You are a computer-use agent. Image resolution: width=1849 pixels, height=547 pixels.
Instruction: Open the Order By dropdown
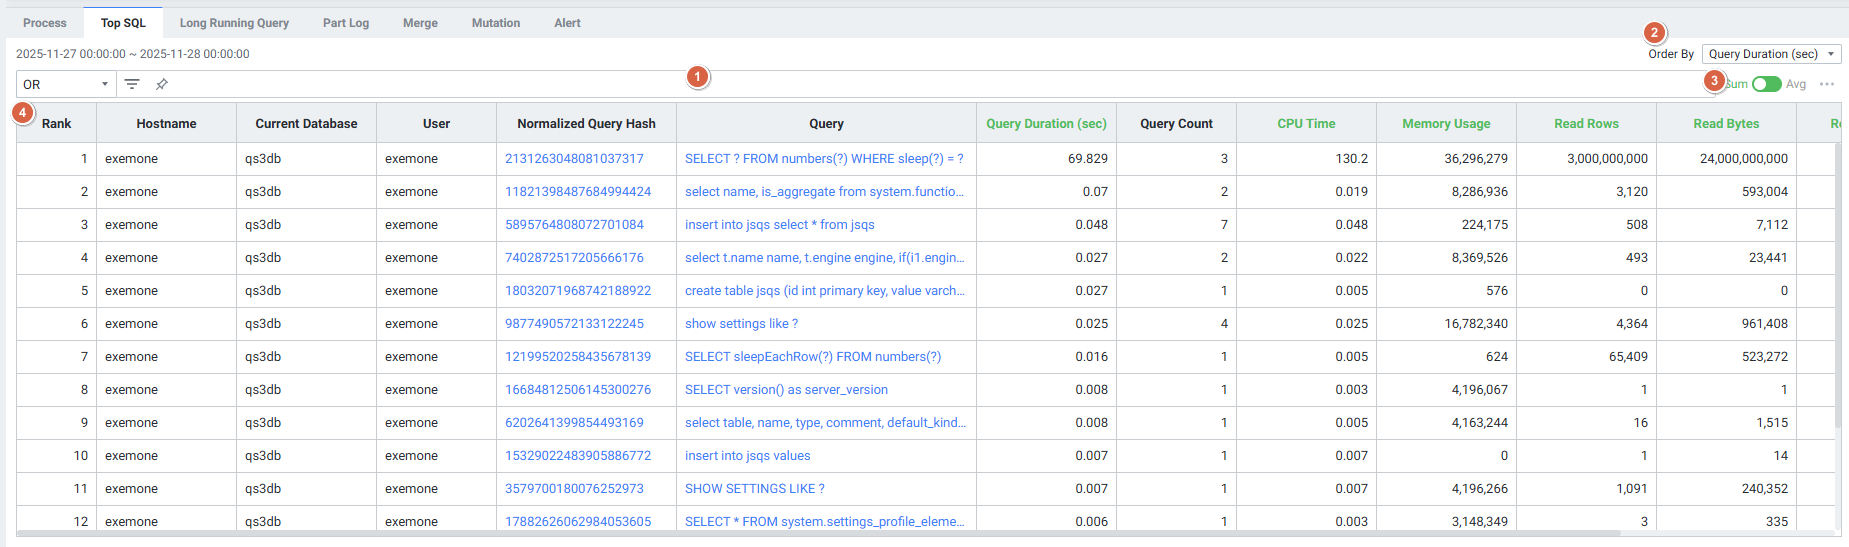pyautogui.click(x=1771, y=54)
